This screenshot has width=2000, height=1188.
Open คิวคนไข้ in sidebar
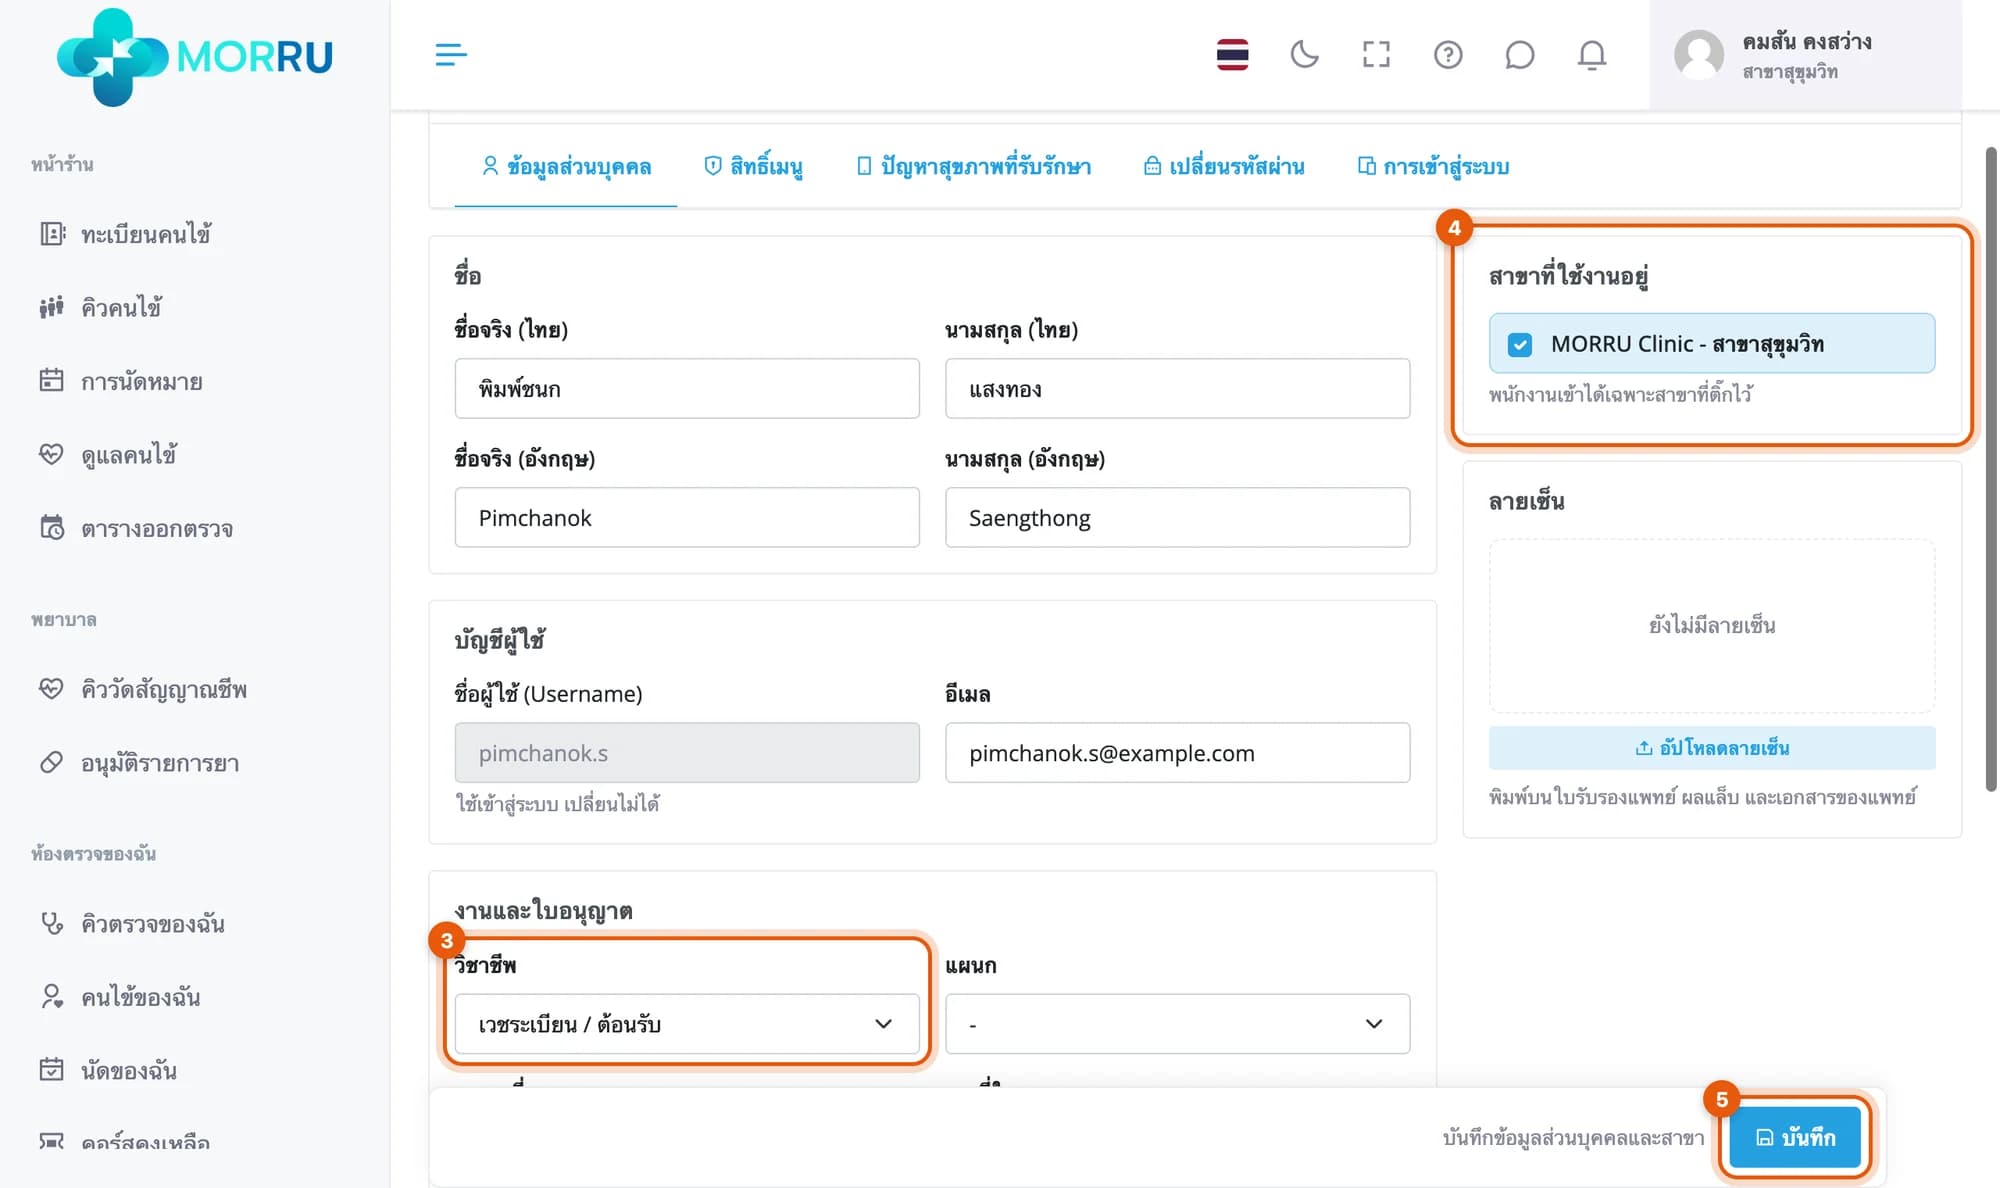coord(100,307)
